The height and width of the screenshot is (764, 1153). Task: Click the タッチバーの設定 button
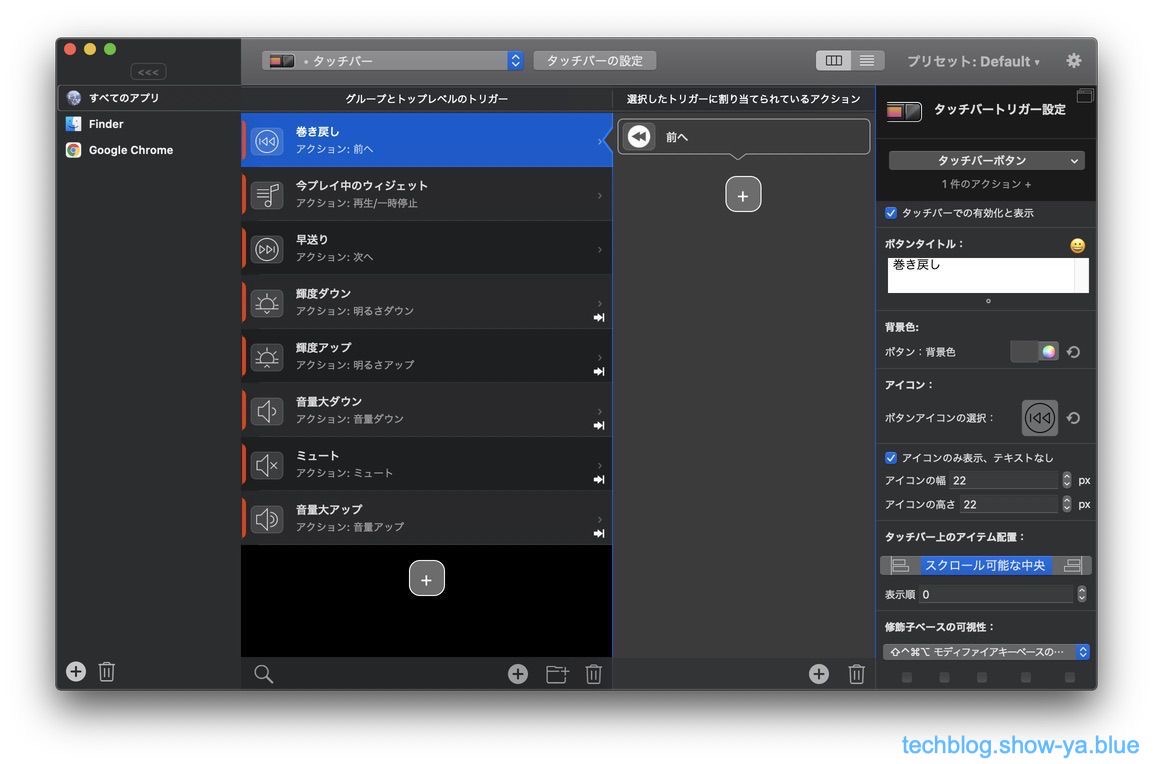(595, 61)
